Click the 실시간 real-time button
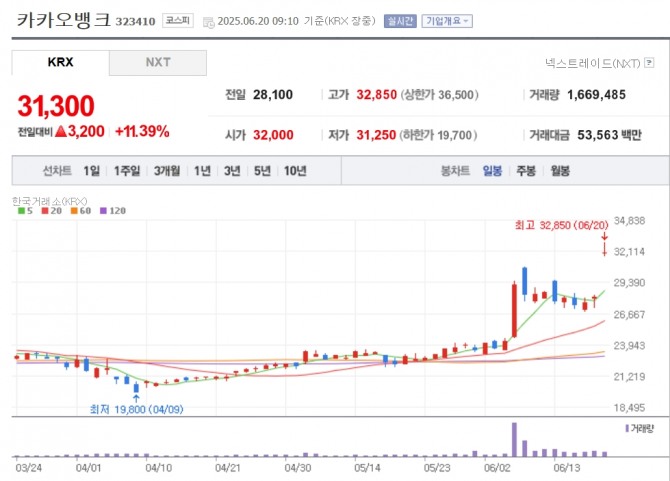The width and height of the screenshot is (670, 481). (400, 21)
